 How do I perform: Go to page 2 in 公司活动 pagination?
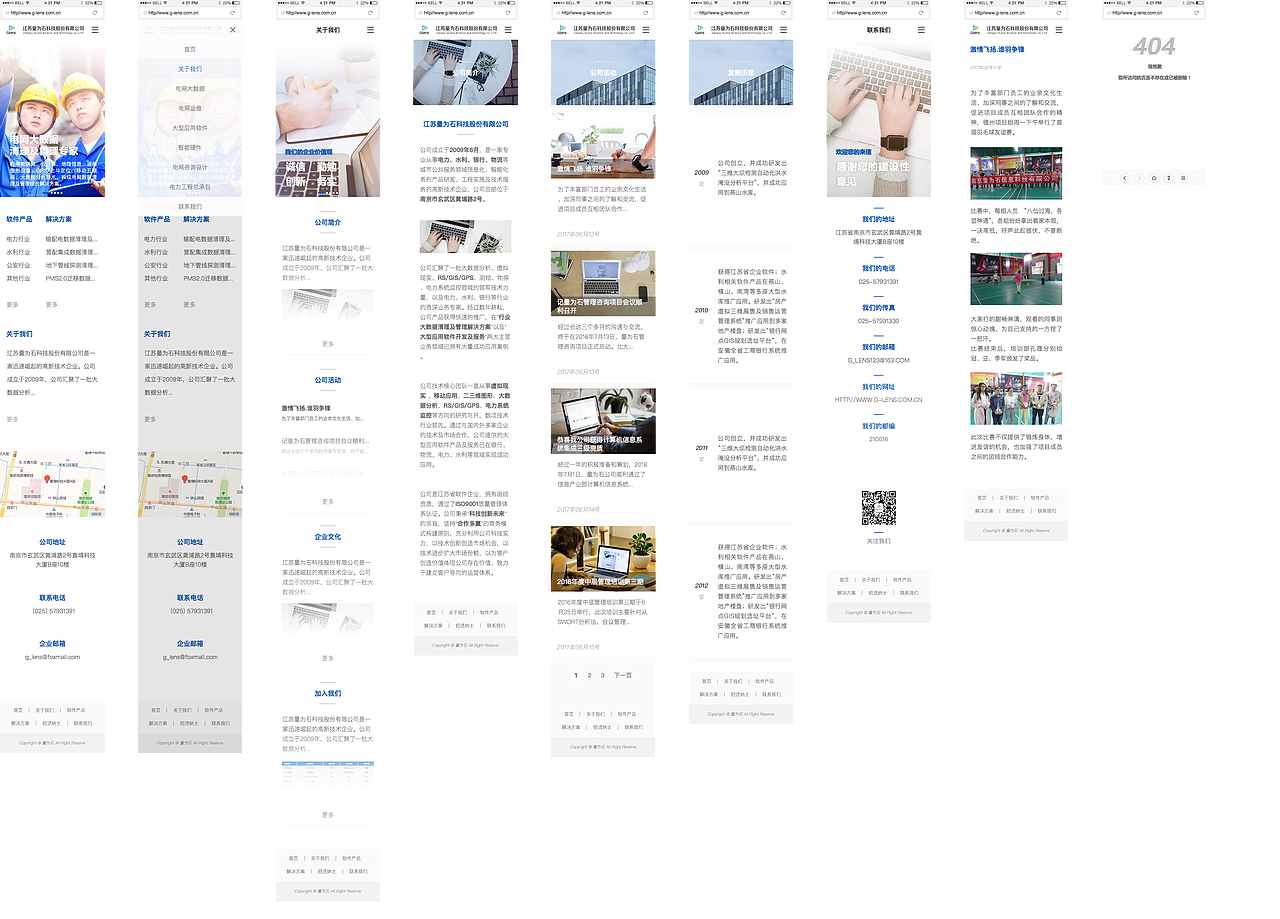click(x=589, y=675)
